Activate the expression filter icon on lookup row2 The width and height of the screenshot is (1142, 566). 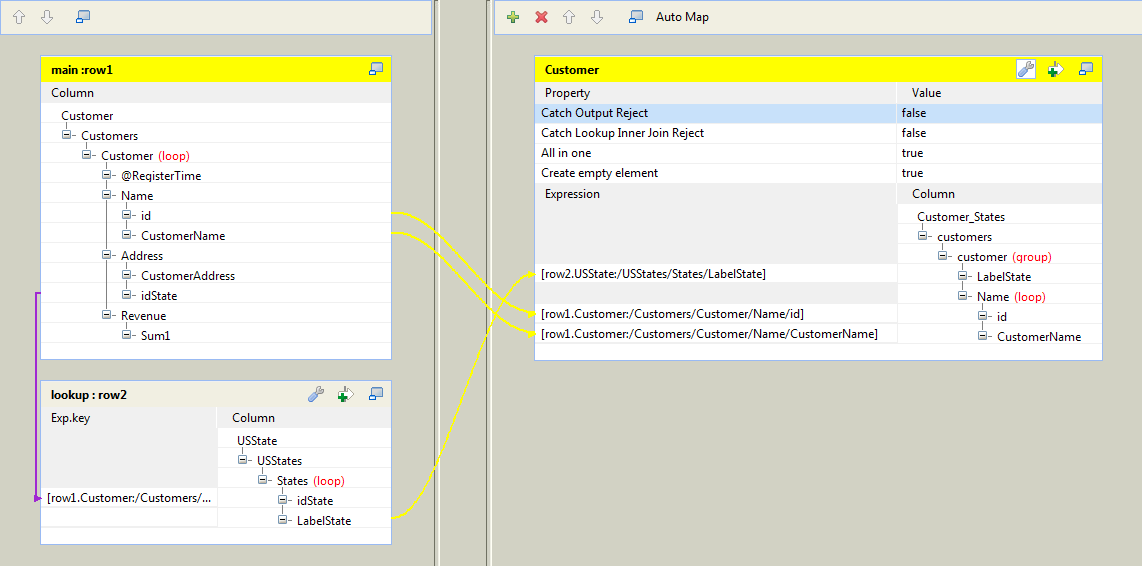coord(345,394)
